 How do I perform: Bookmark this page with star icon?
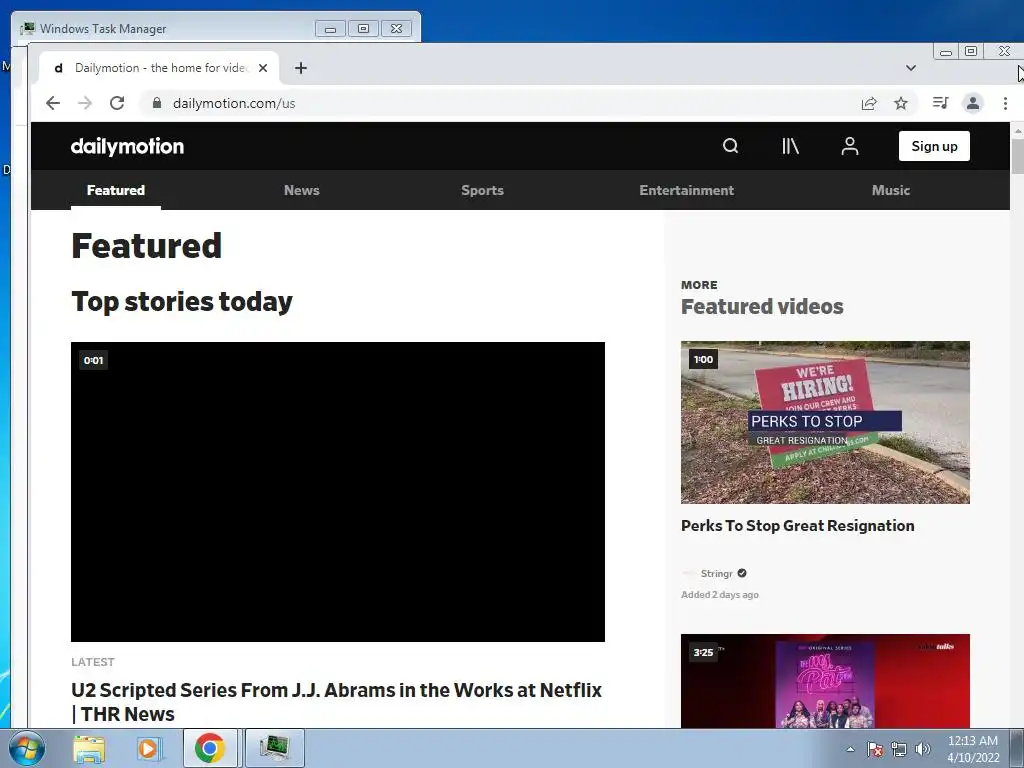[901, 103]
